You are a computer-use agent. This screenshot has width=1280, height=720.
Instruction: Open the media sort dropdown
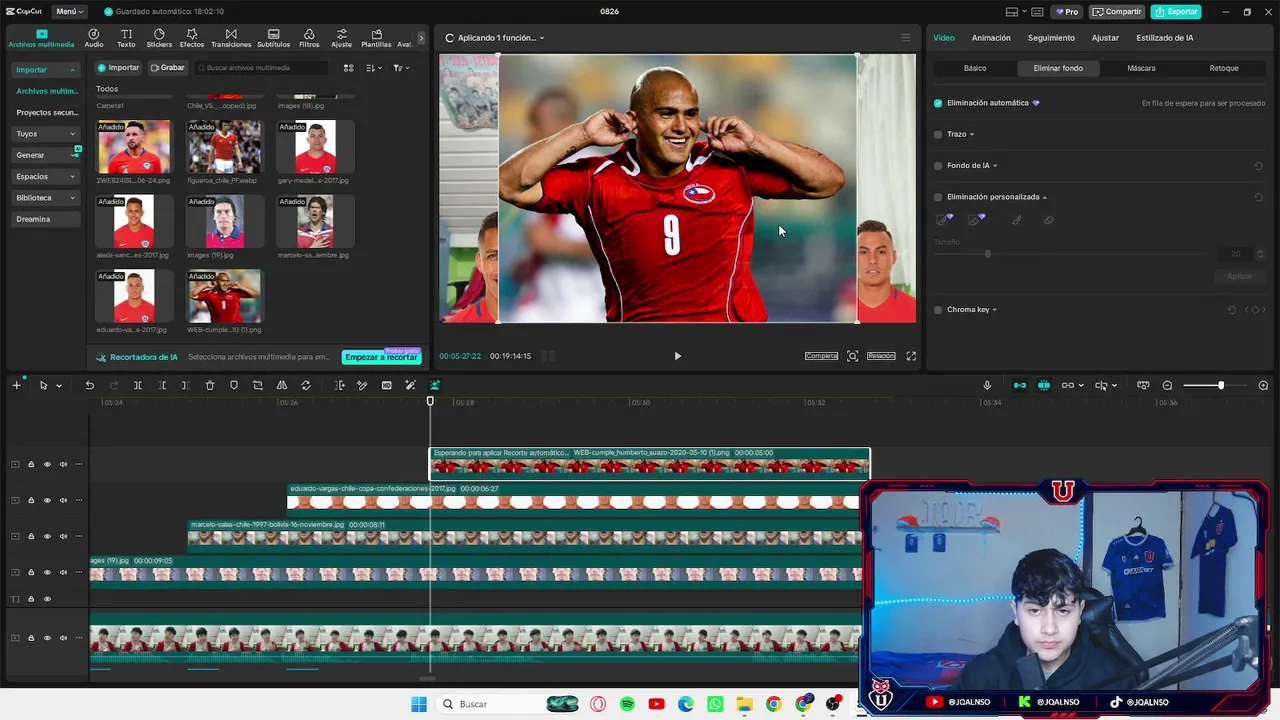(x=374, y=68)
